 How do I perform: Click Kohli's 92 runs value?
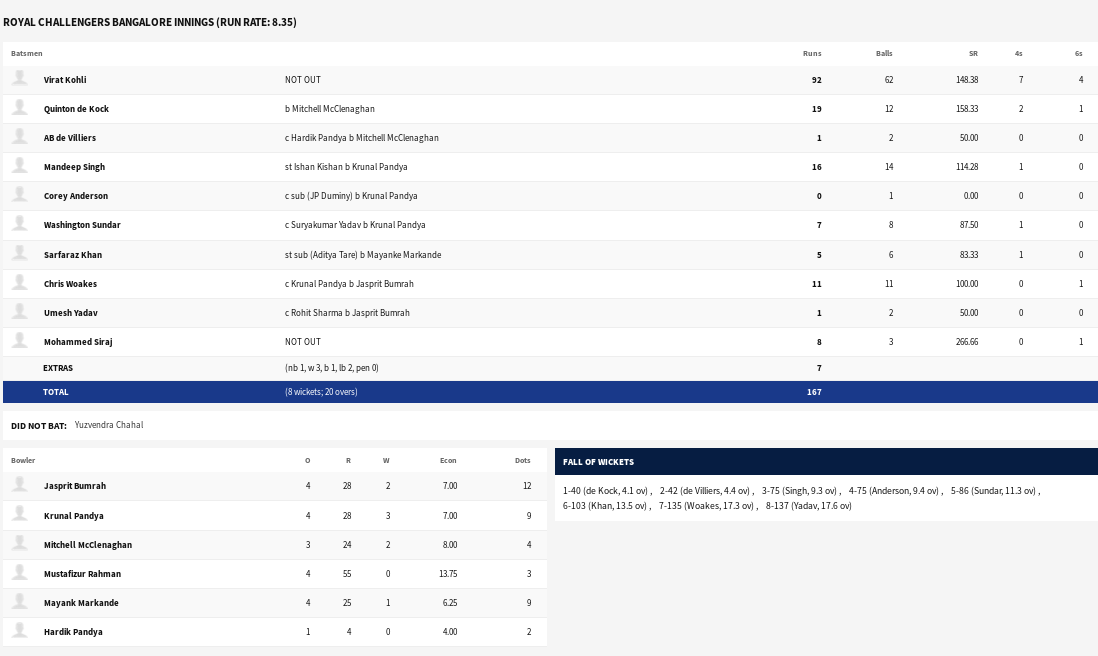point(816,80)
